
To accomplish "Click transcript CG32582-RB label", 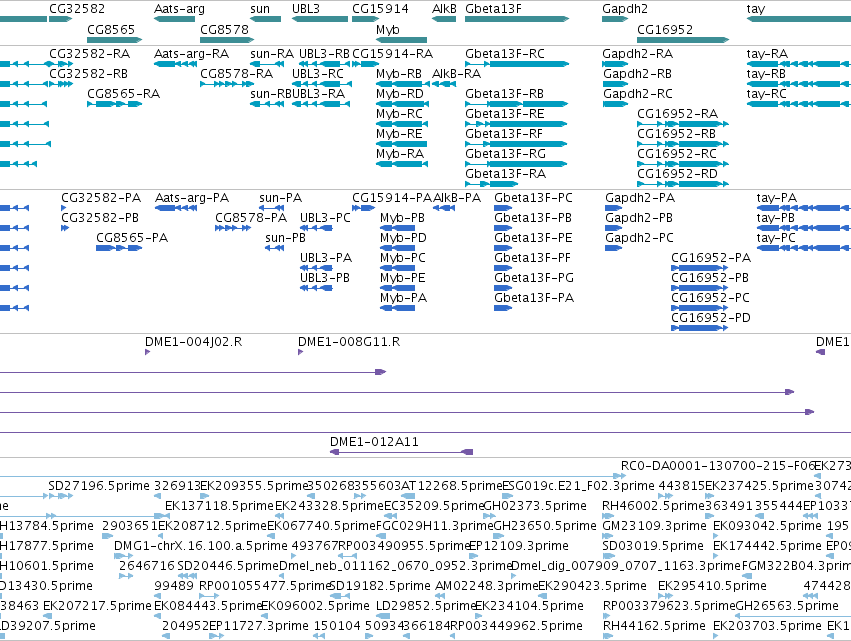I will tap(88, 74).
